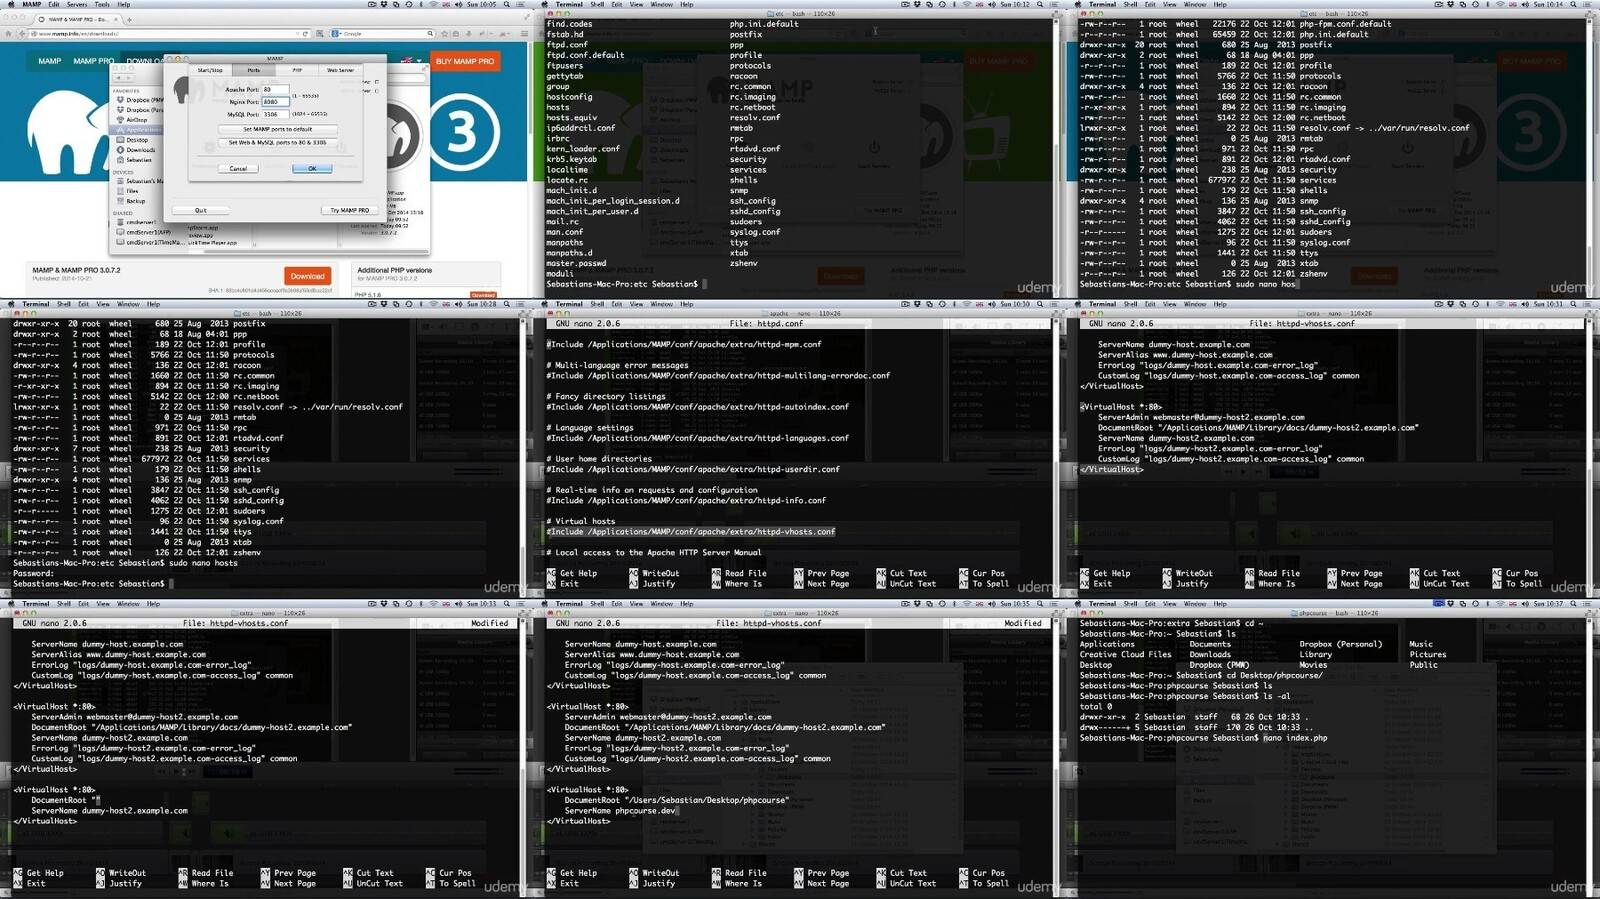Click To Spell in the httpd.conf nano window
This screenshot has height=899, width=1600.
click(x=983, y=583)
